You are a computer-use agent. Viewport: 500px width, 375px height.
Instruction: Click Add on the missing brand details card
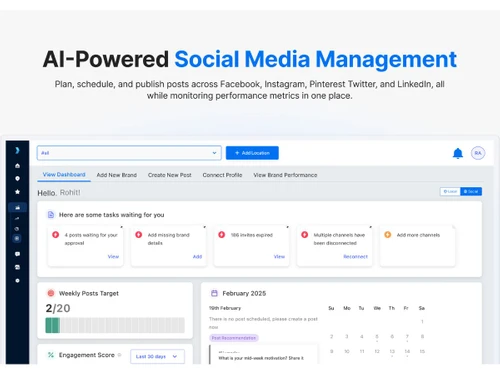[197, 256]
